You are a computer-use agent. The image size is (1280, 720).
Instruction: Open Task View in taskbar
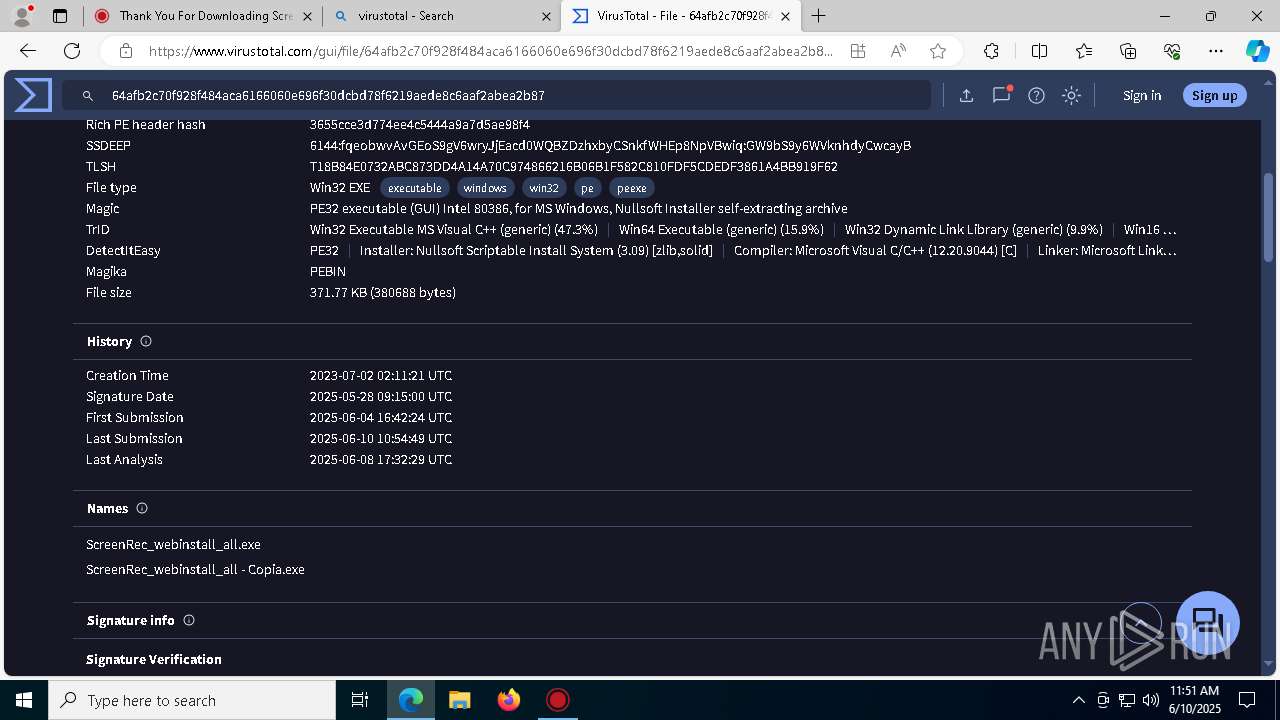pos(360,700)
